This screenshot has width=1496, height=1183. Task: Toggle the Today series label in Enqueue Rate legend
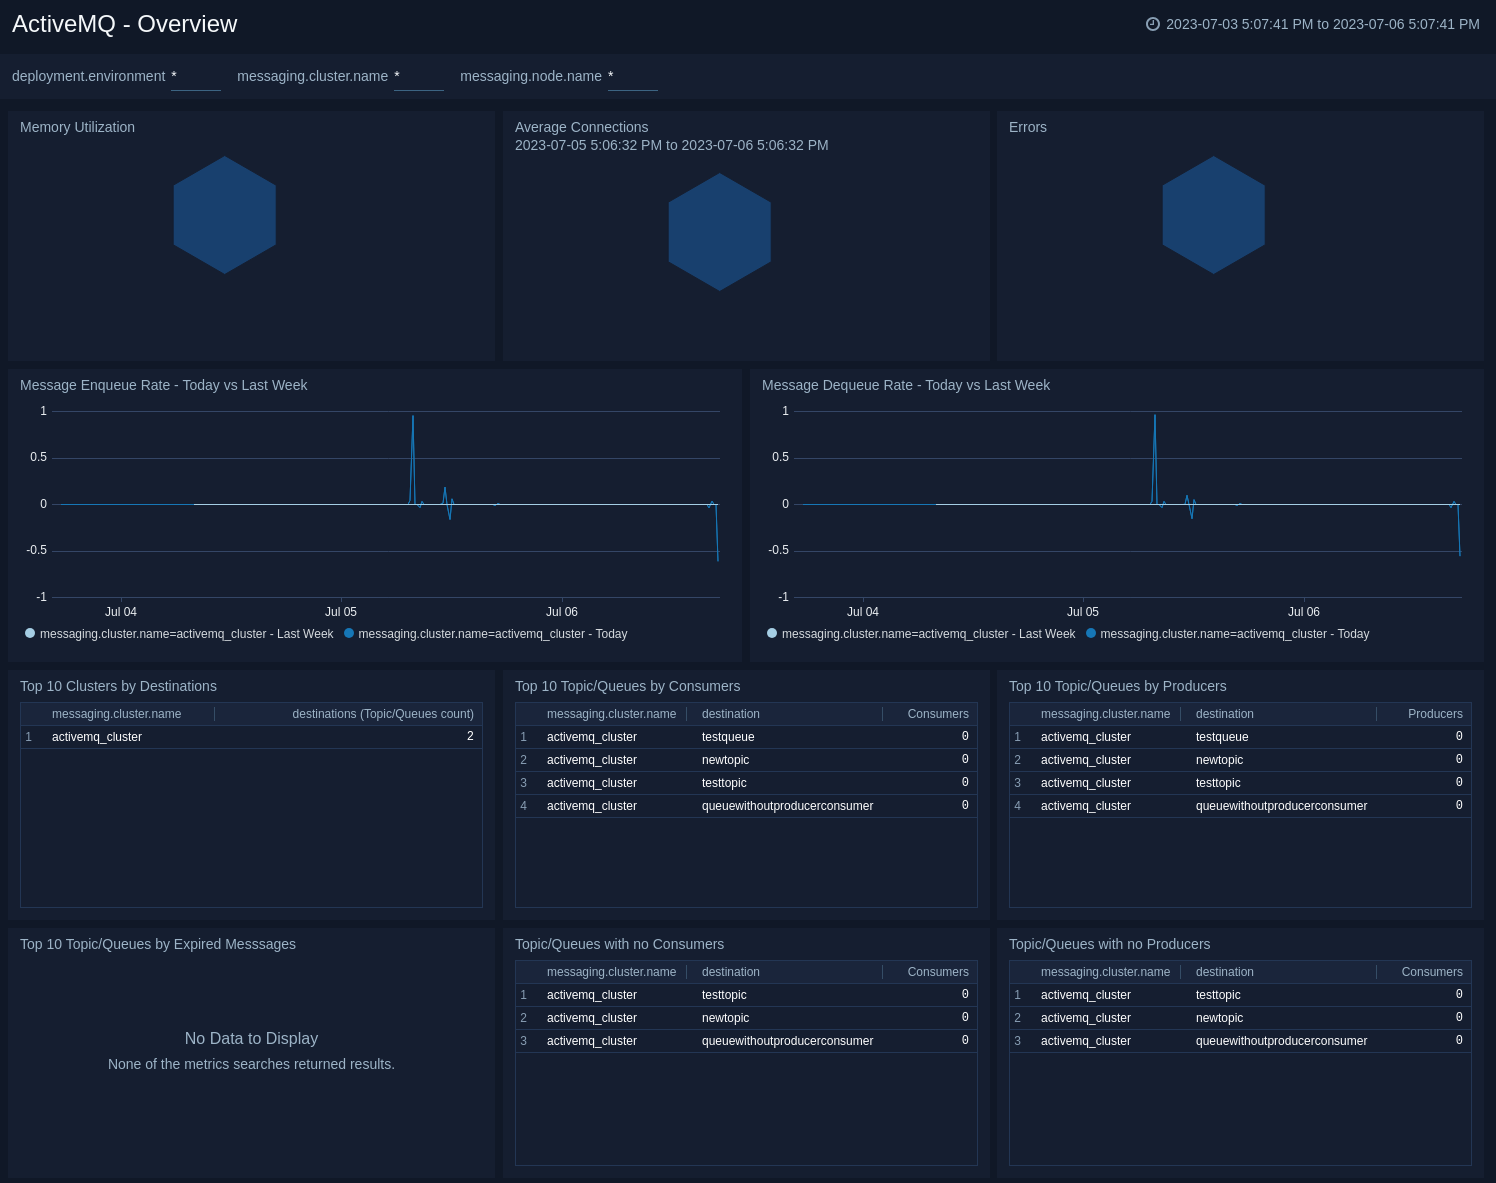tap(493, 634)
